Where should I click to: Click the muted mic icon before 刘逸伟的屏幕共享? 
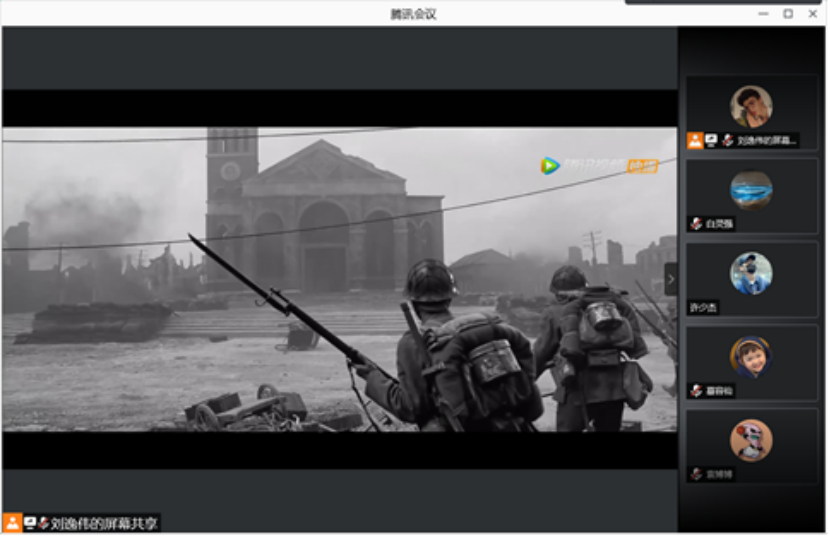(x=44, y=523)
